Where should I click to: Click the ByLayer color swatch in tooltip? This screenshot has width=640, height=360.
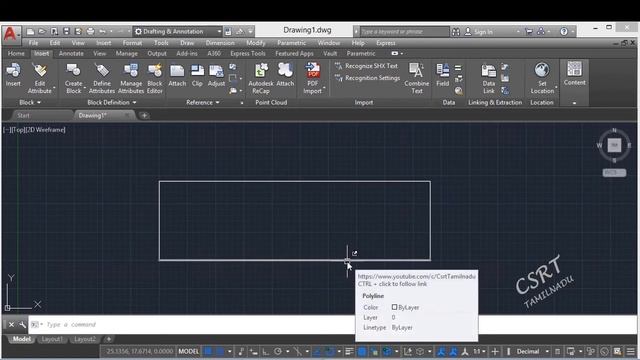coord(394,307)
